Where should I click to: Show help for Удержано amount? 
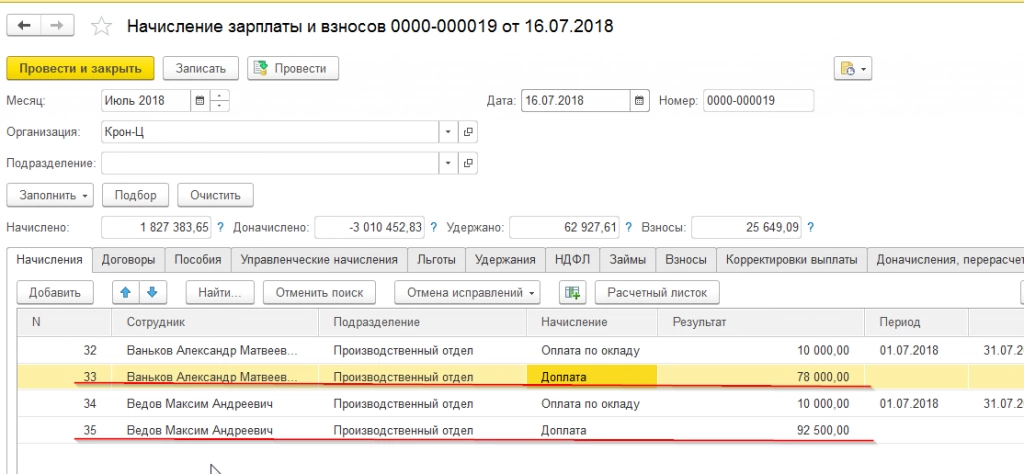point(628,227)
